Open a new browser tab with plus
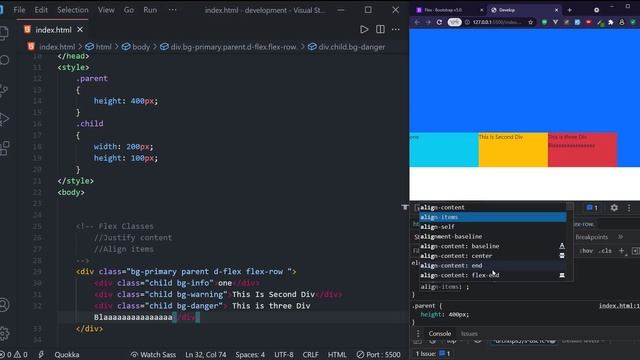 tap(570, 10)
